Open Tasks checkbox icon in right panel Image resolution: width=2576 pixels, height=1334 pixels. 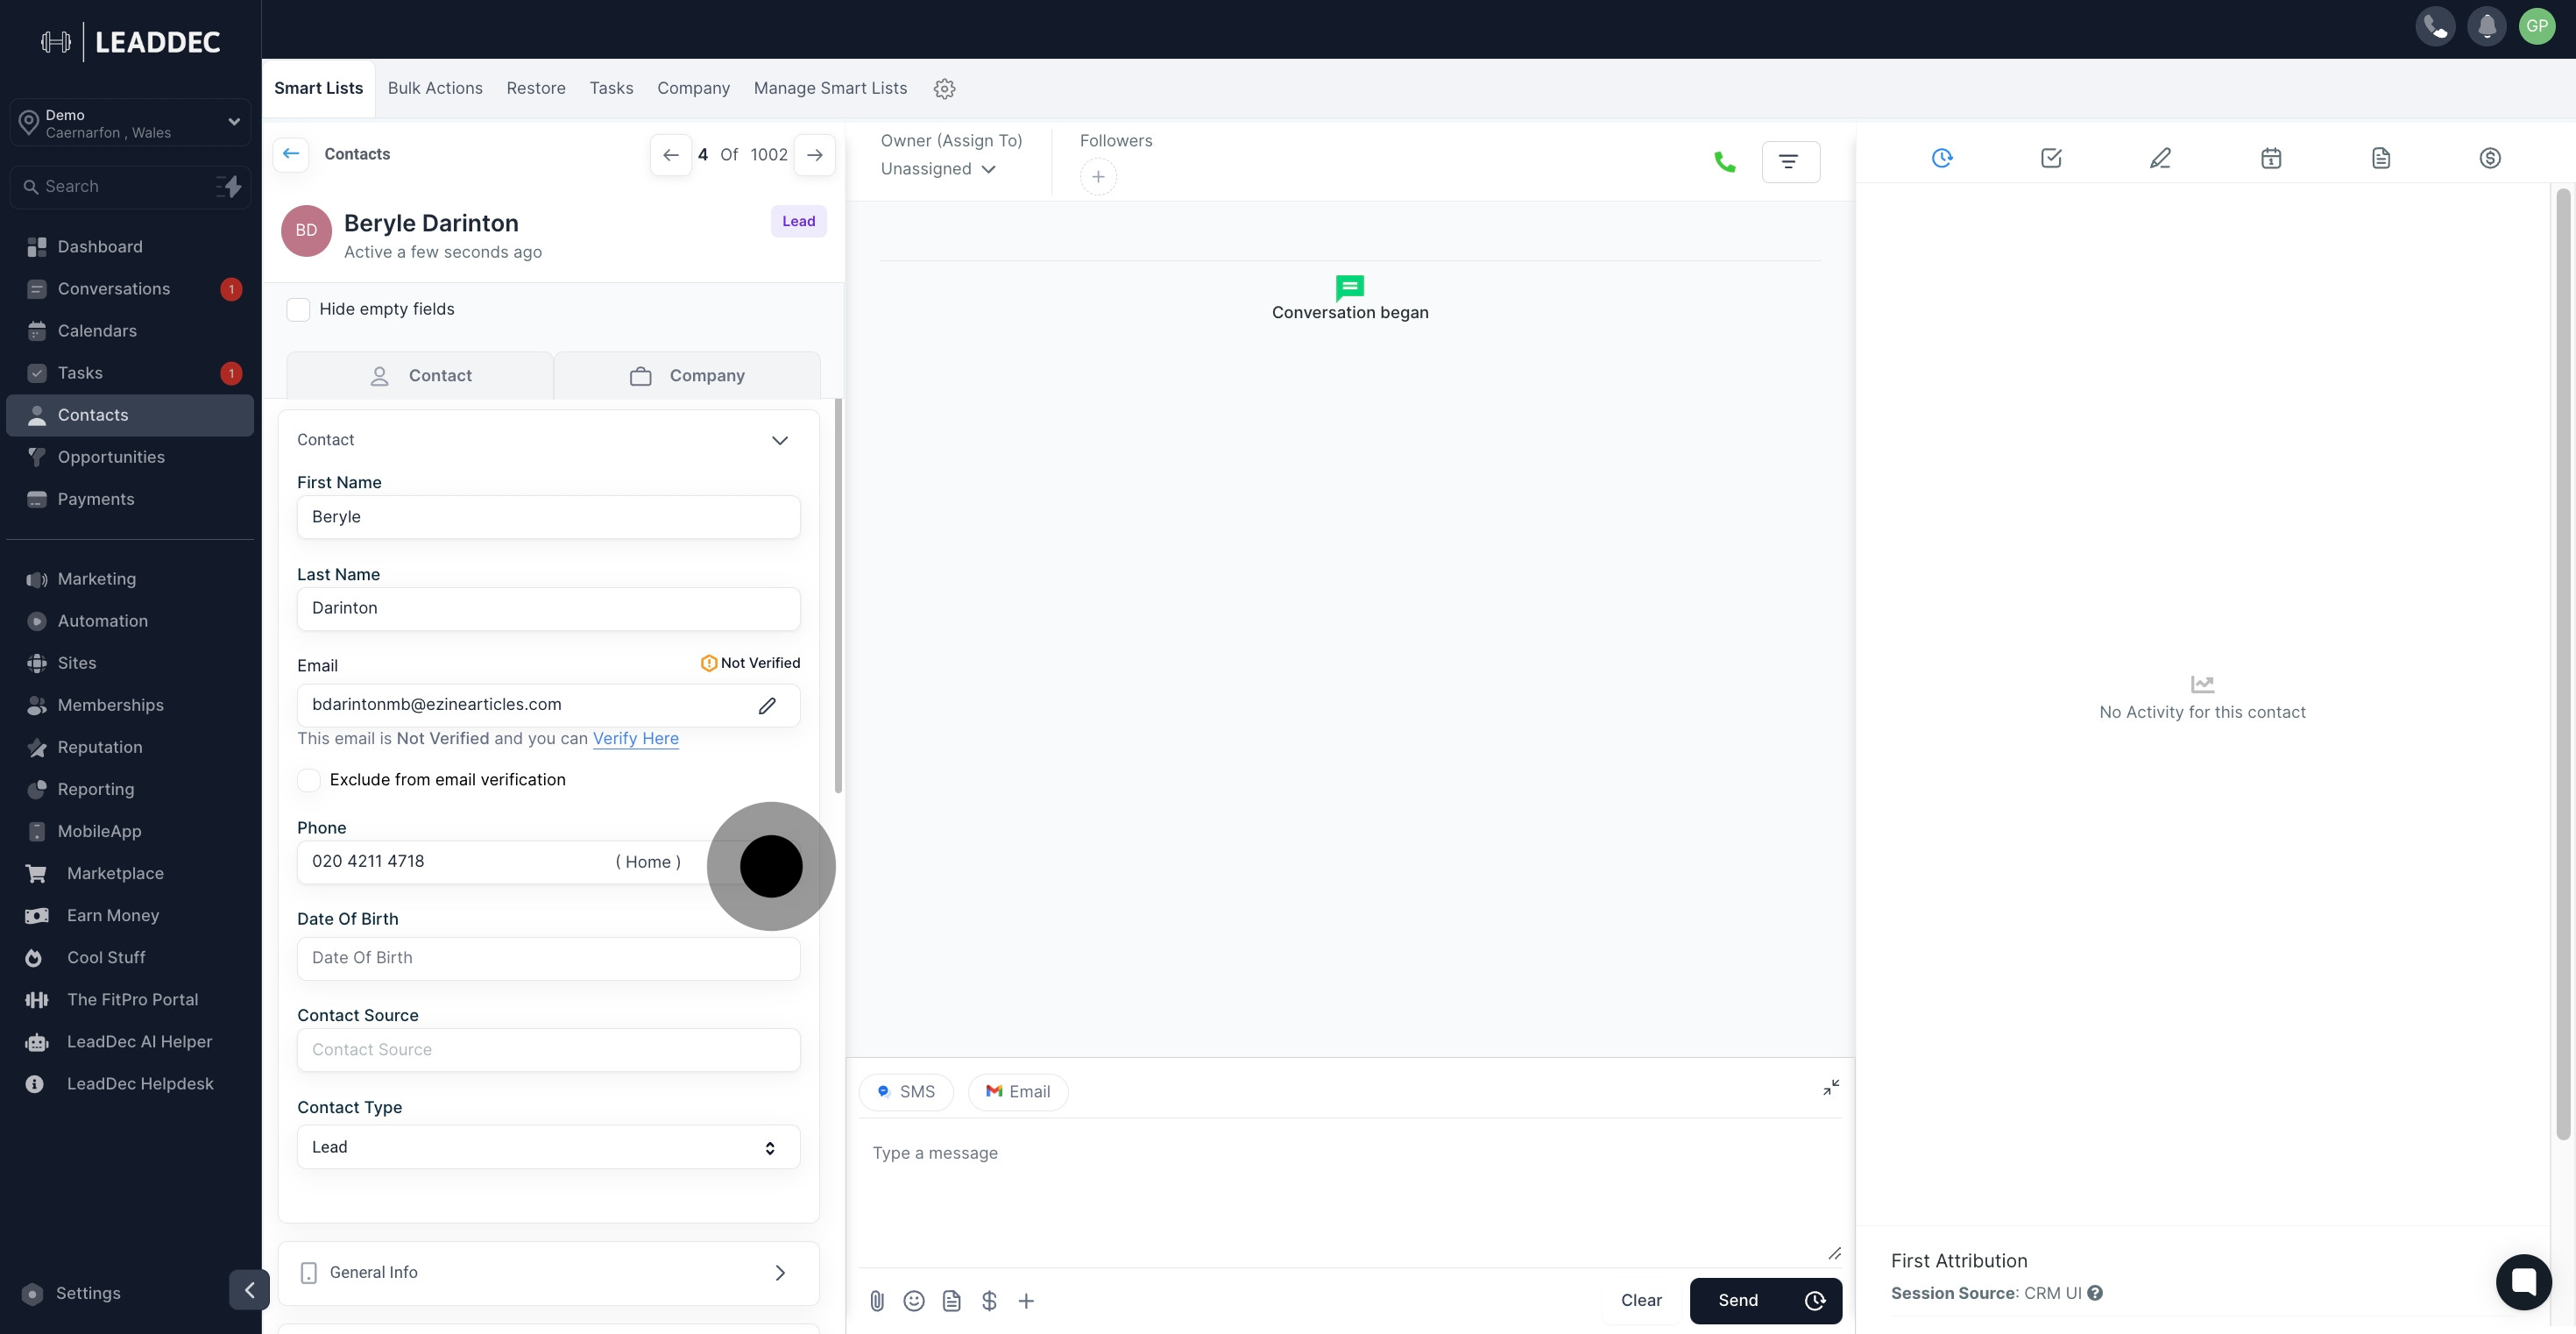tap(2051, 158)
